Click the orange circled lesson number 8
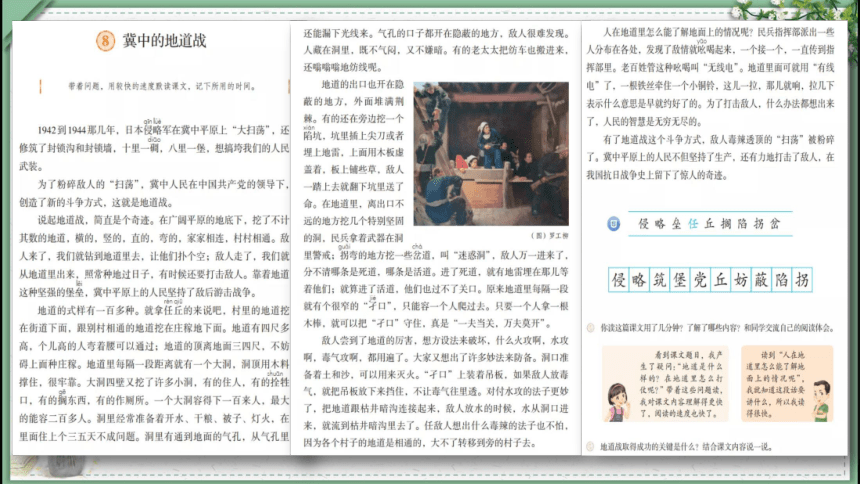Screen dimensions: 860x484 (x=105, y=41)
